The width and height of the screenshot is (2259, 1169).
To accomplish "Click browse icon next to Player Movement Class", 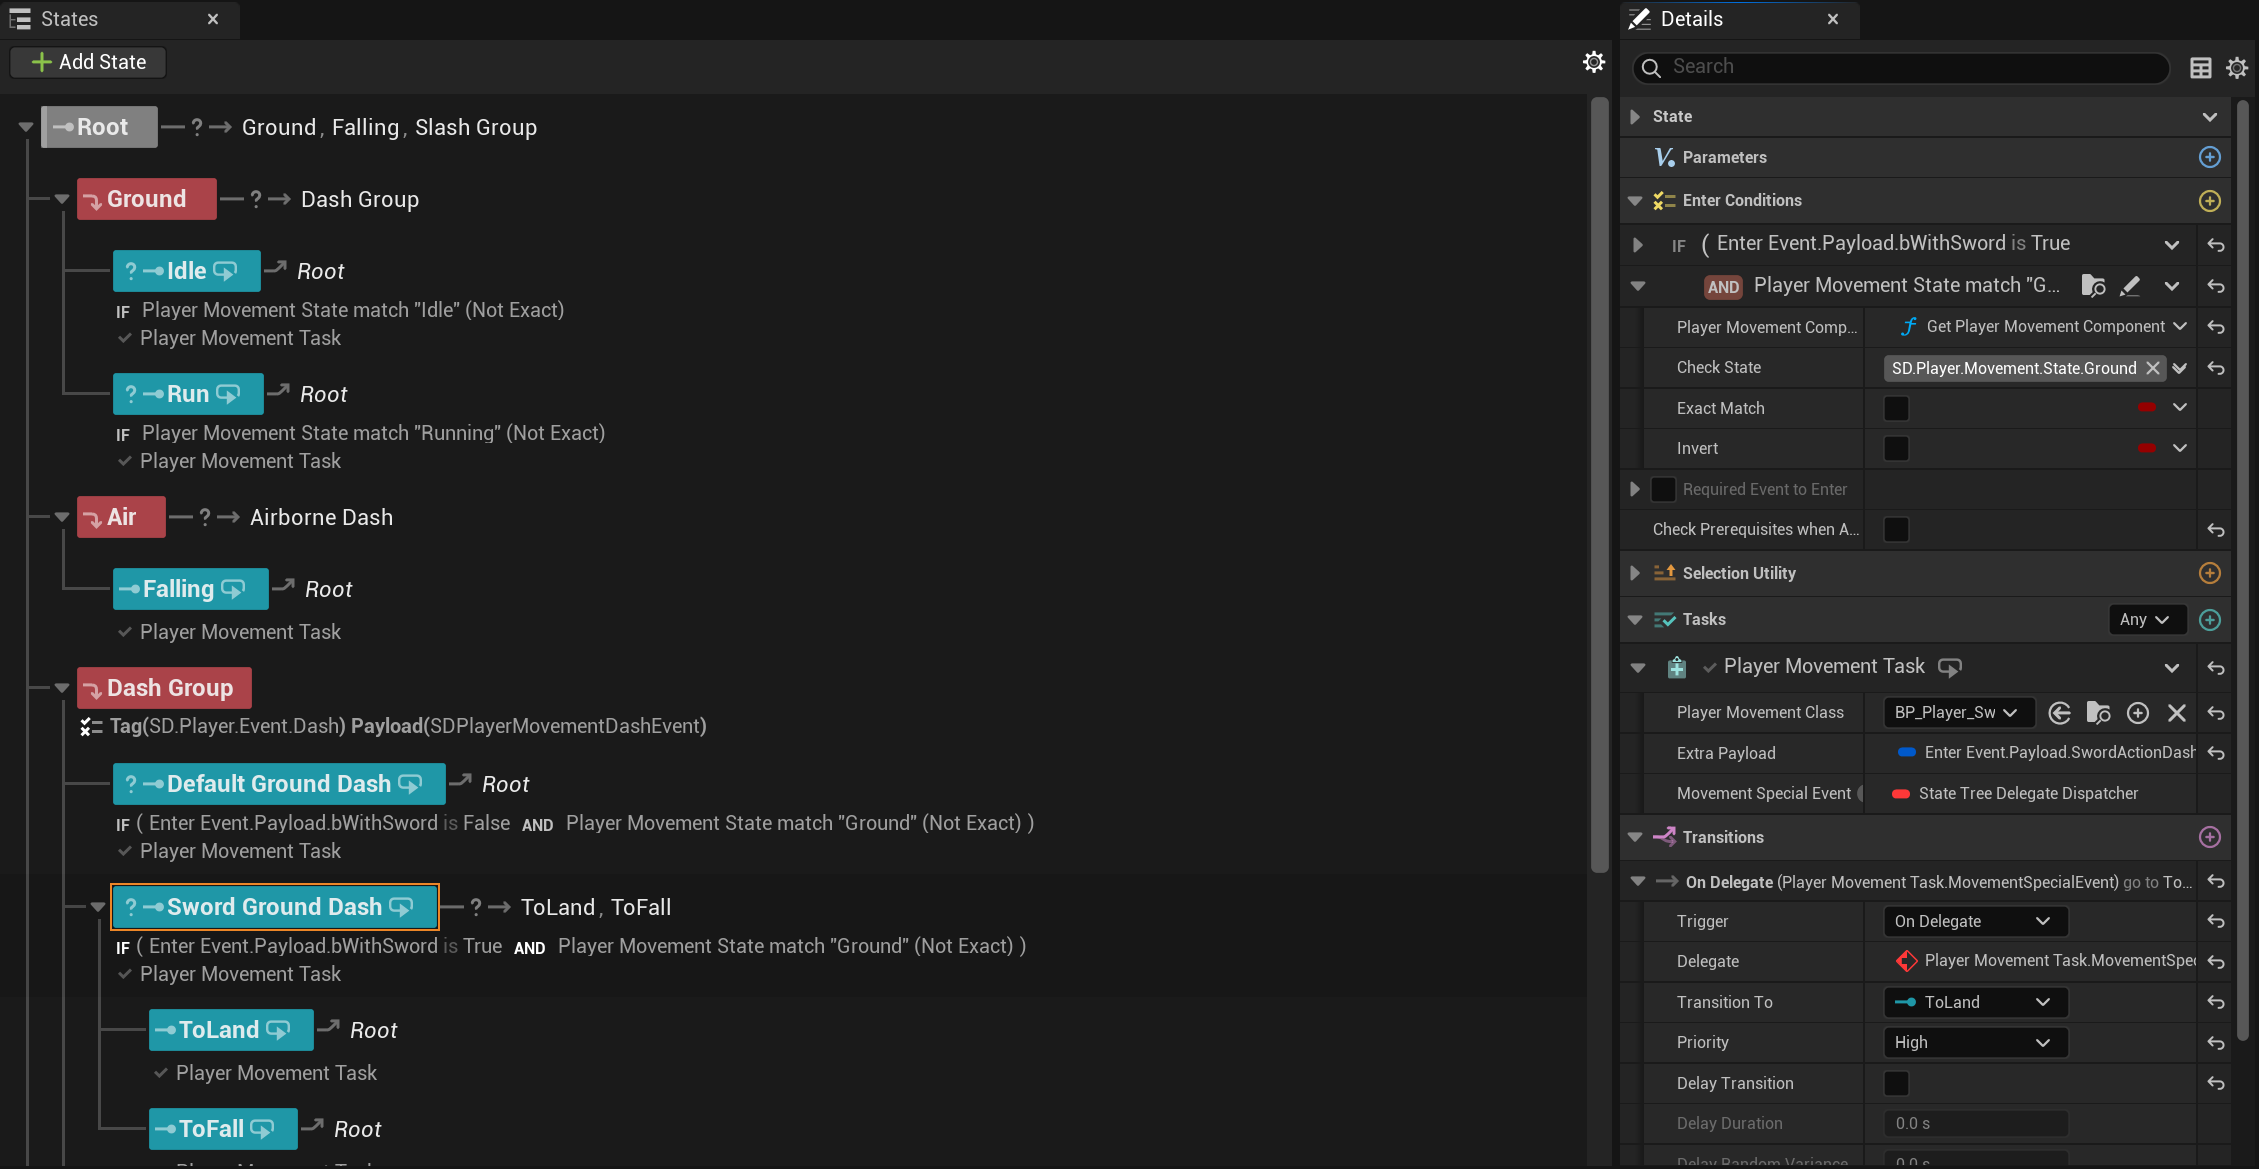I will (2098, 713).
